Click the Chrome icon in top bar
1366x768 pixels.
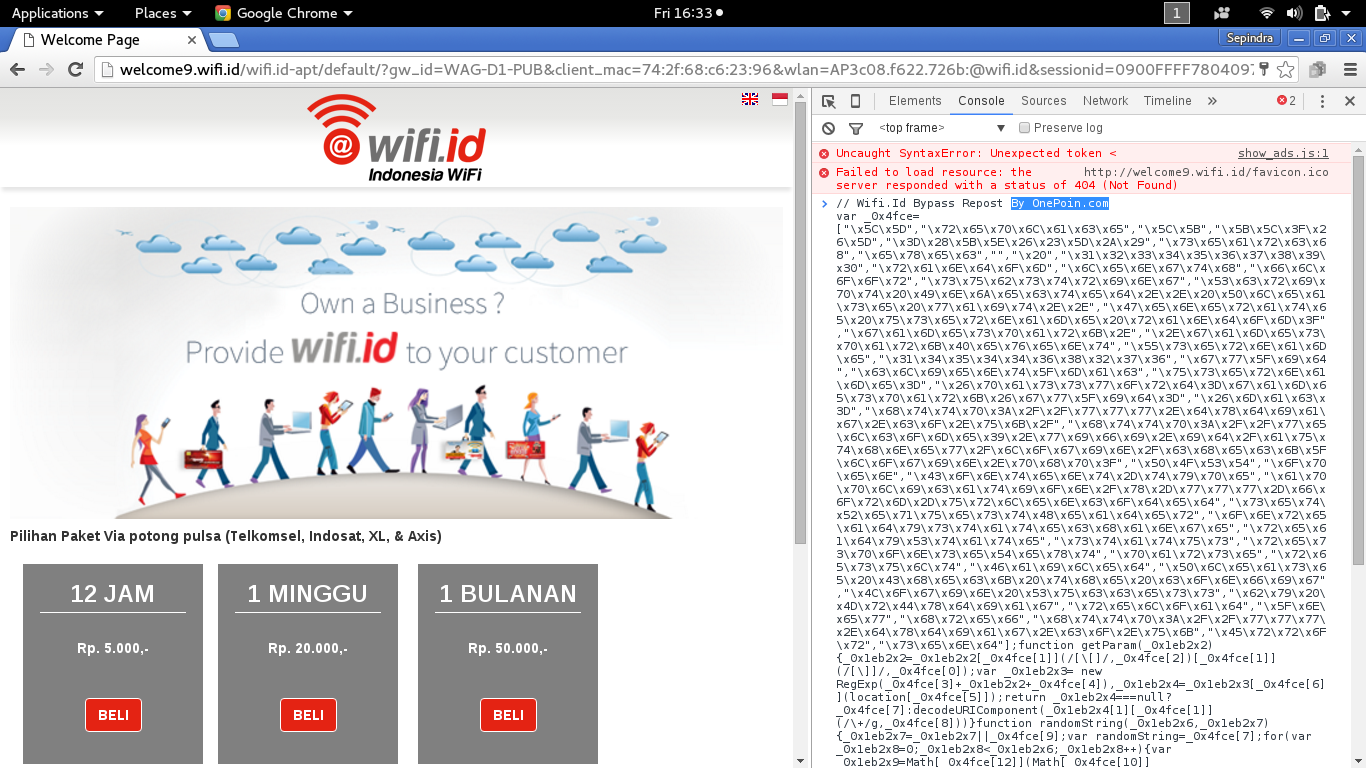pyautogui.click(x=223, y=13)
